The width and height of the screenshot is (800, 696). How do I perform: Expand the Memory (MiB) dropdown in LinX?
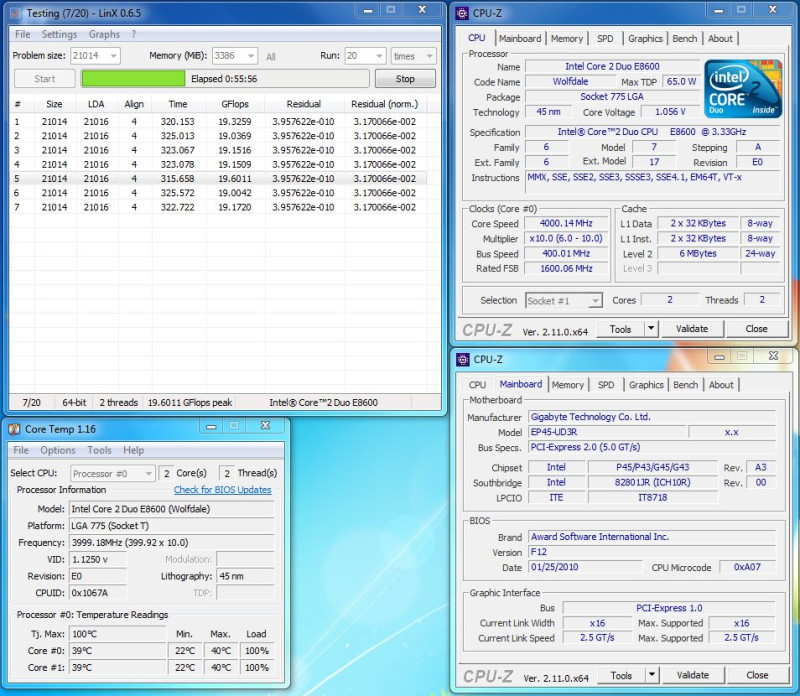(x=251, y=56)
